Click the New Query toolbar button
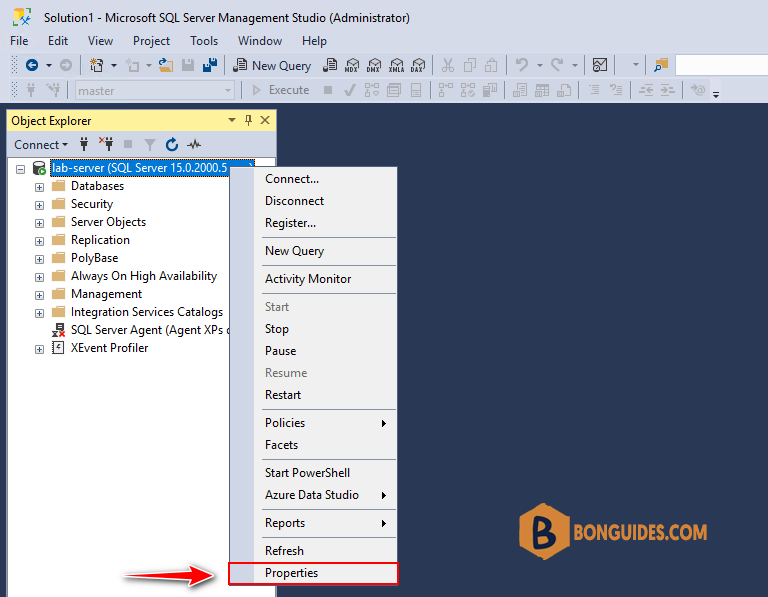The height and width of the screenshot is (597, 768). point(272,65)
